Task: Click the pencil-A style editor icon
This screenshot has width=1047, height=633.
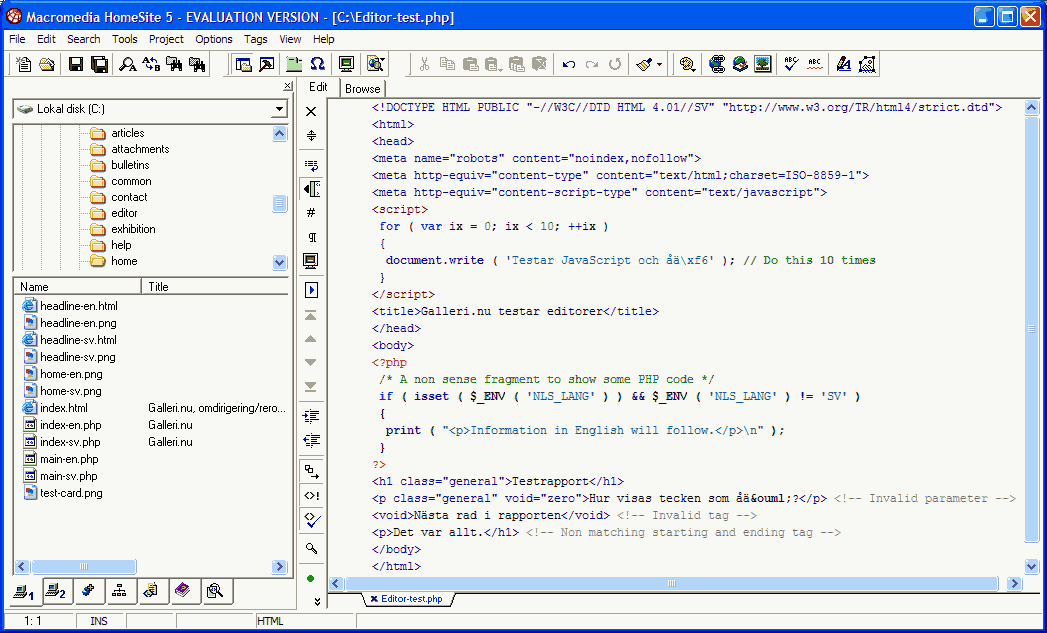Action: point(844,64)
